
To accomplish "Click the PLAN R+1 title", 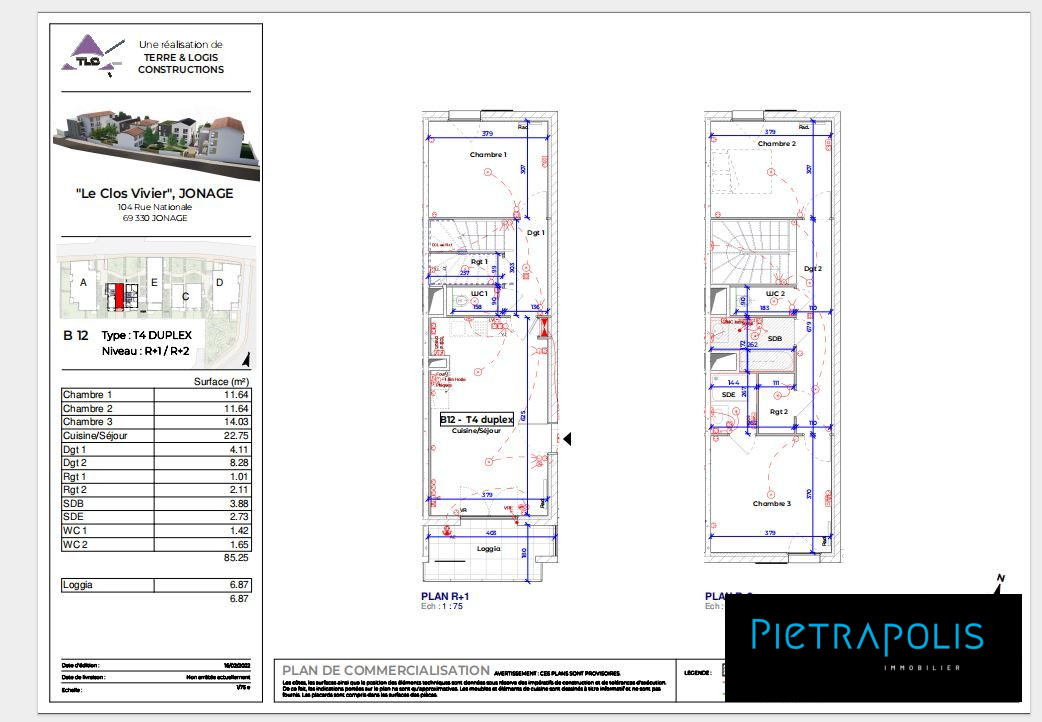I will coord(445,596).
